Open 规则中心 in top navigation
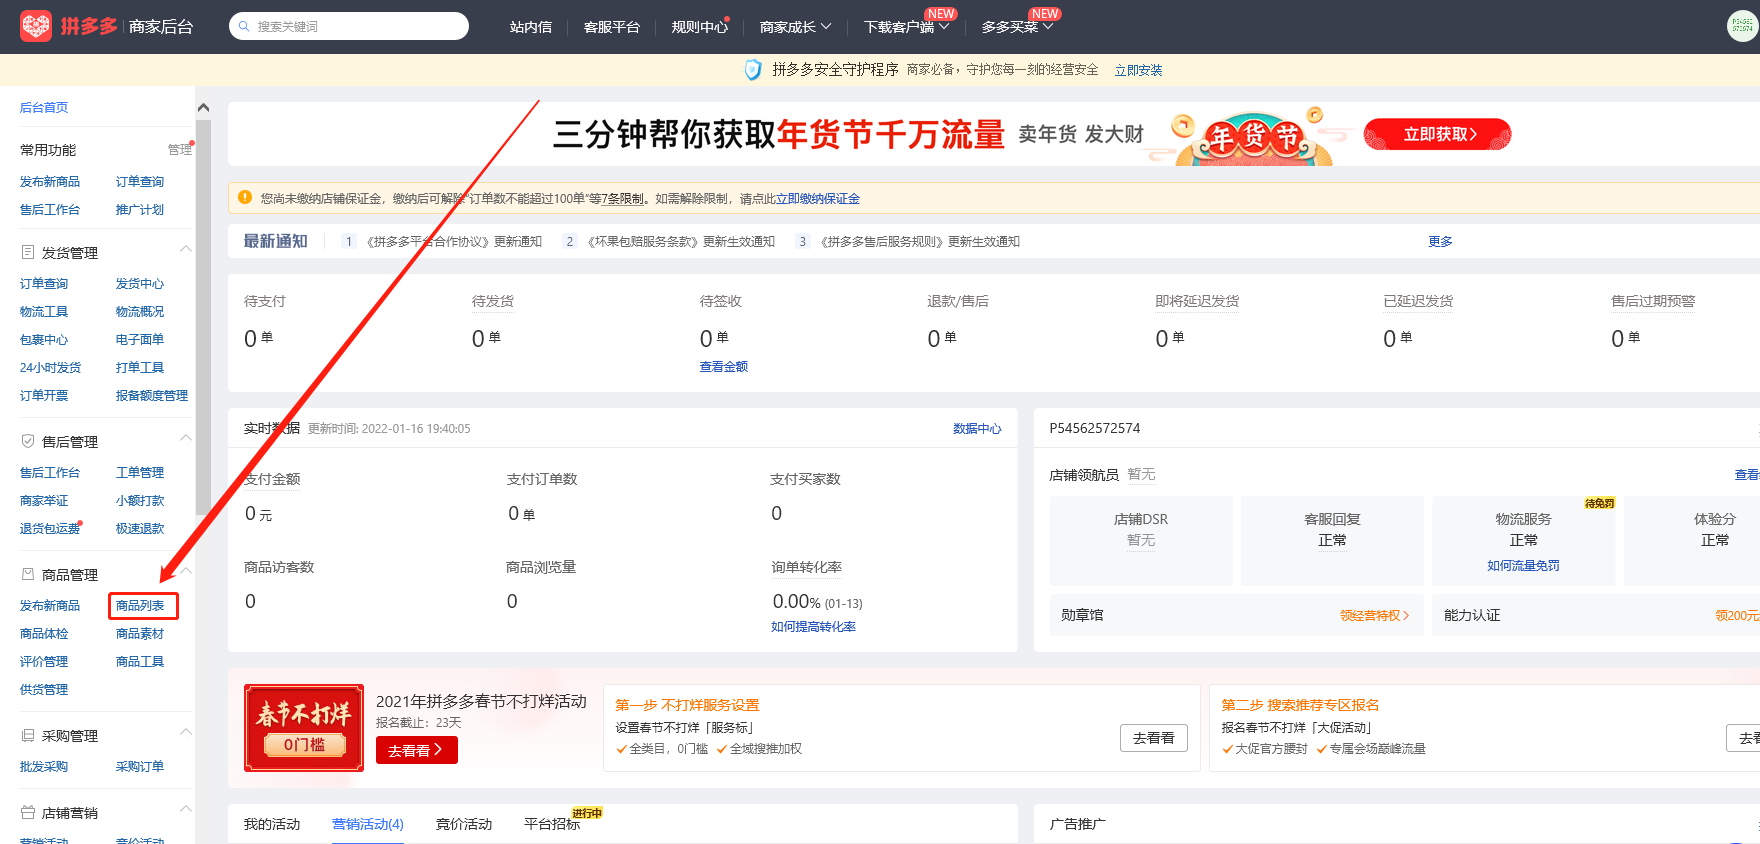This screenshot has width=1760, height=844. [x=700, y=27]
